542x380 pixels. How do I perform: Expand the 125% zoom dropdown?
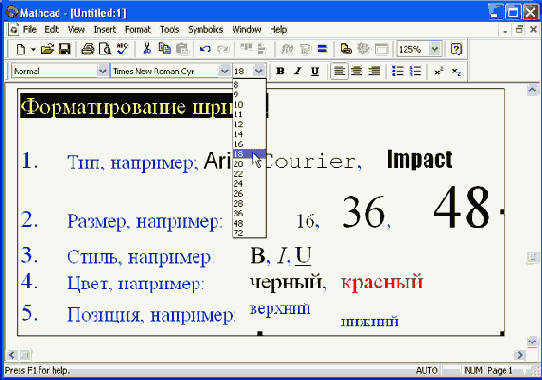point(435,49)
